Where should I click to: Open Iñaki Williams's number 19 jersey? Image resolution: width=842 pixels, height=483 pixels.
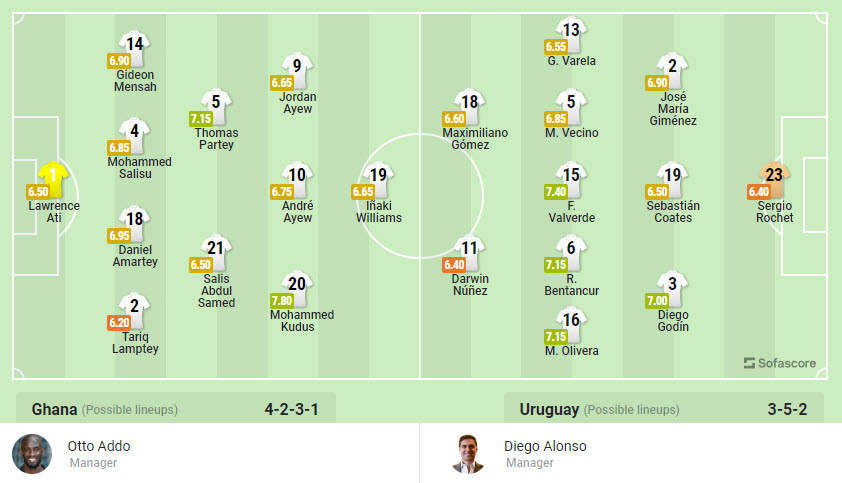click(x=378, y=177)
